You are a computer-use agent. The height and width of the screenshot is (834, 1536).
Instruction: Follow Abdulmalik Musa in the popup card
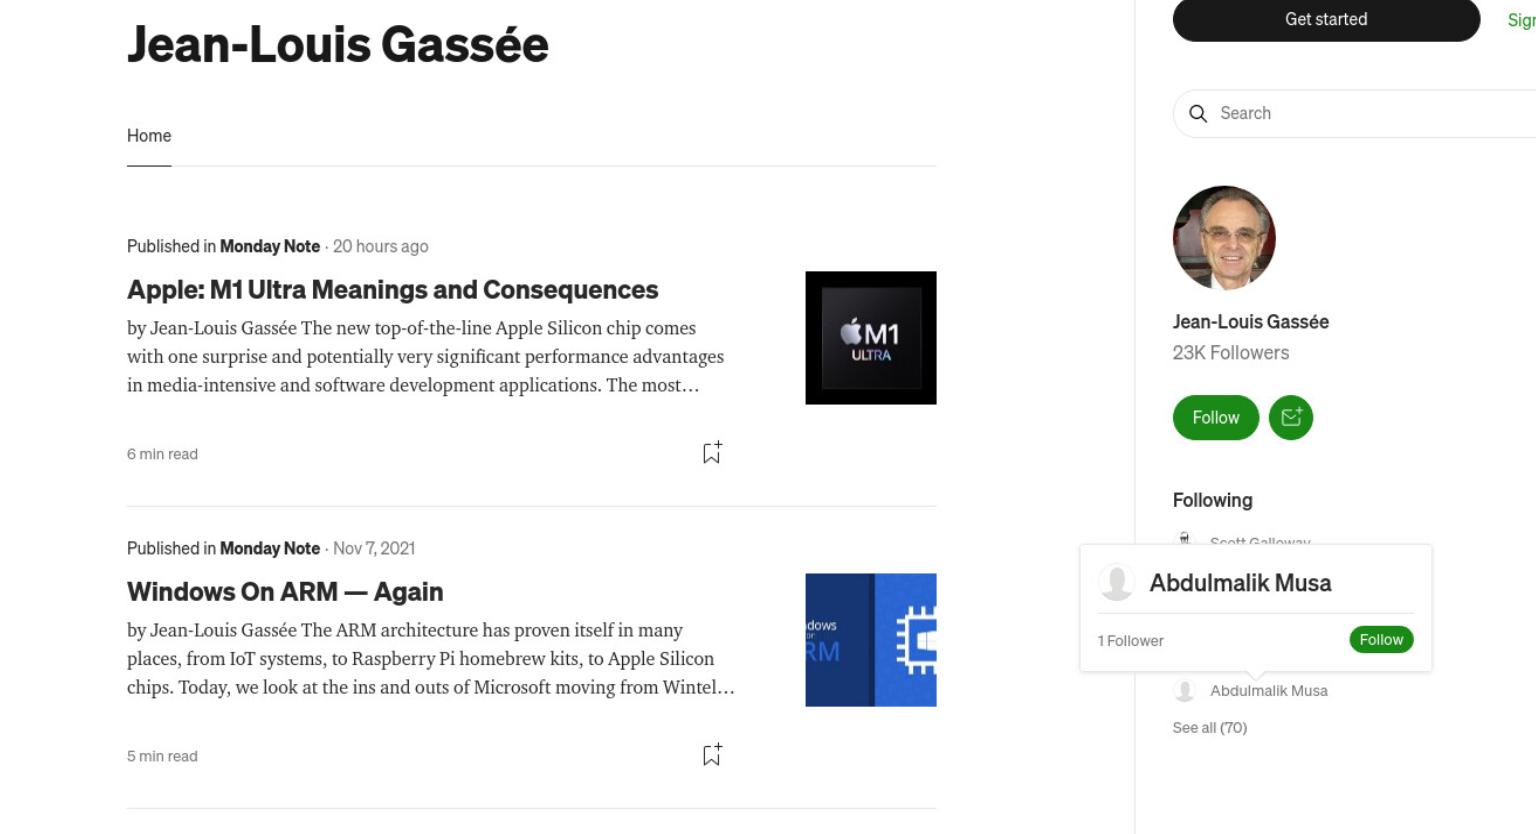click(x=1381, y=639)
